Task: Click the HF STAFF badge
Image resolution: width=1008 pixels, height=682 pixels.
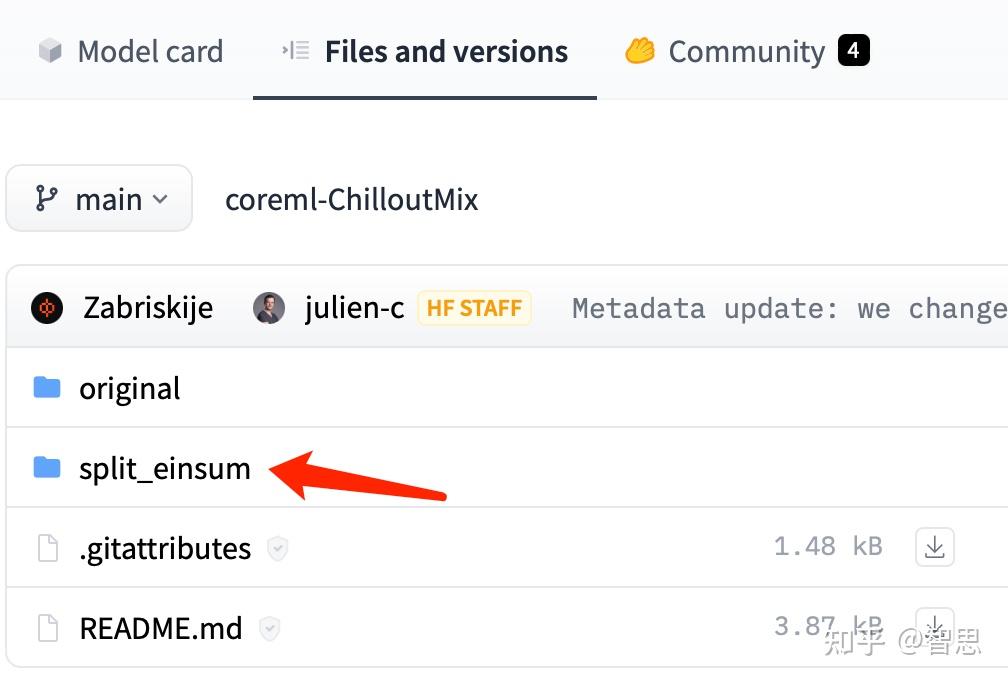Action: 474,307
